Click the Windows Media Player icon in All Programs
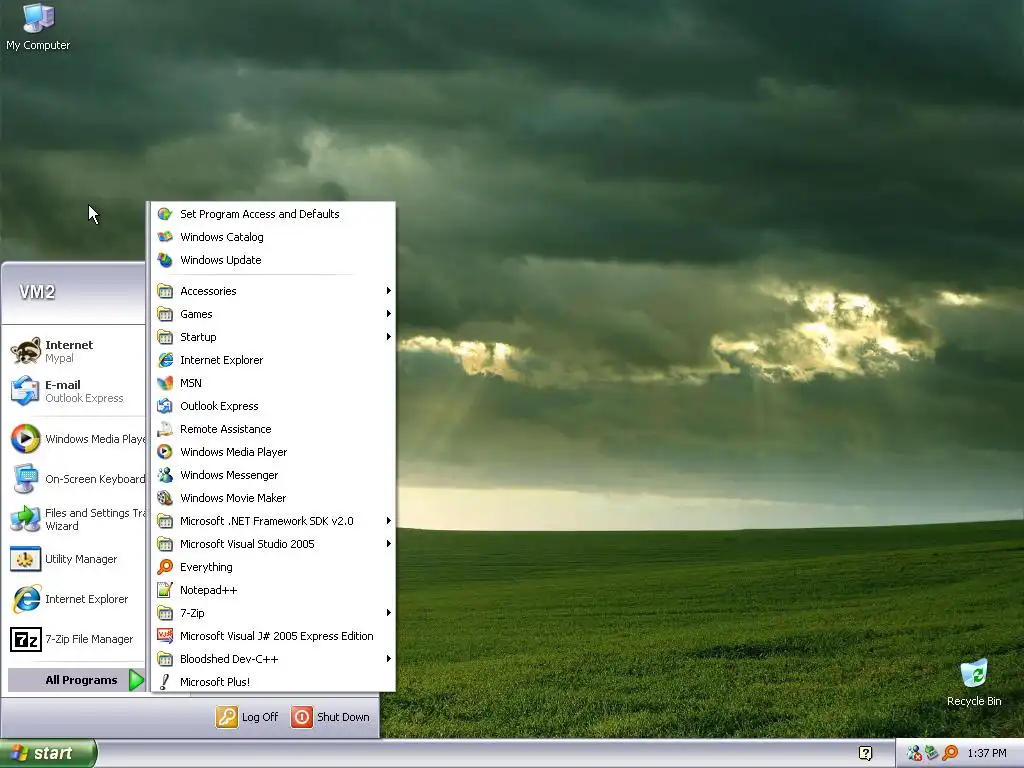The width and height of the screenshot is (1024, 768). (x=165, y=452)
